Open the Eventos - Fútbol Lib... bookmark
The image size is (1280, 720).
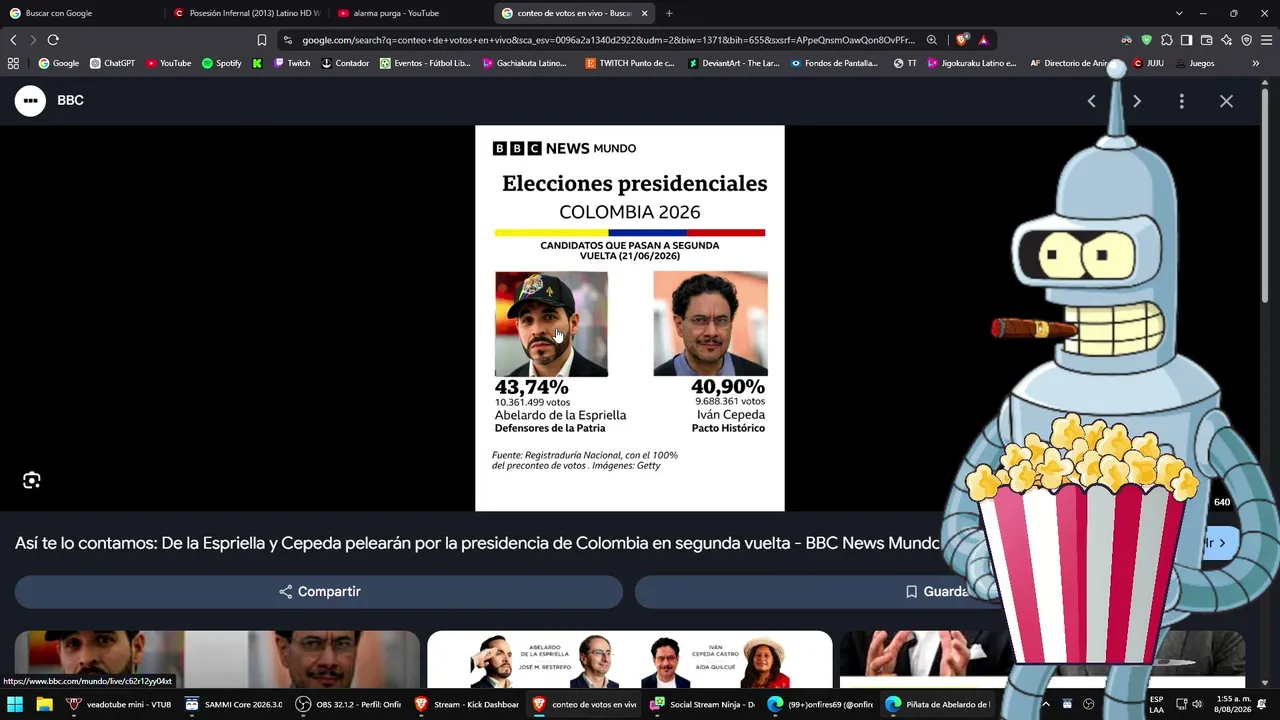point(425,63)
